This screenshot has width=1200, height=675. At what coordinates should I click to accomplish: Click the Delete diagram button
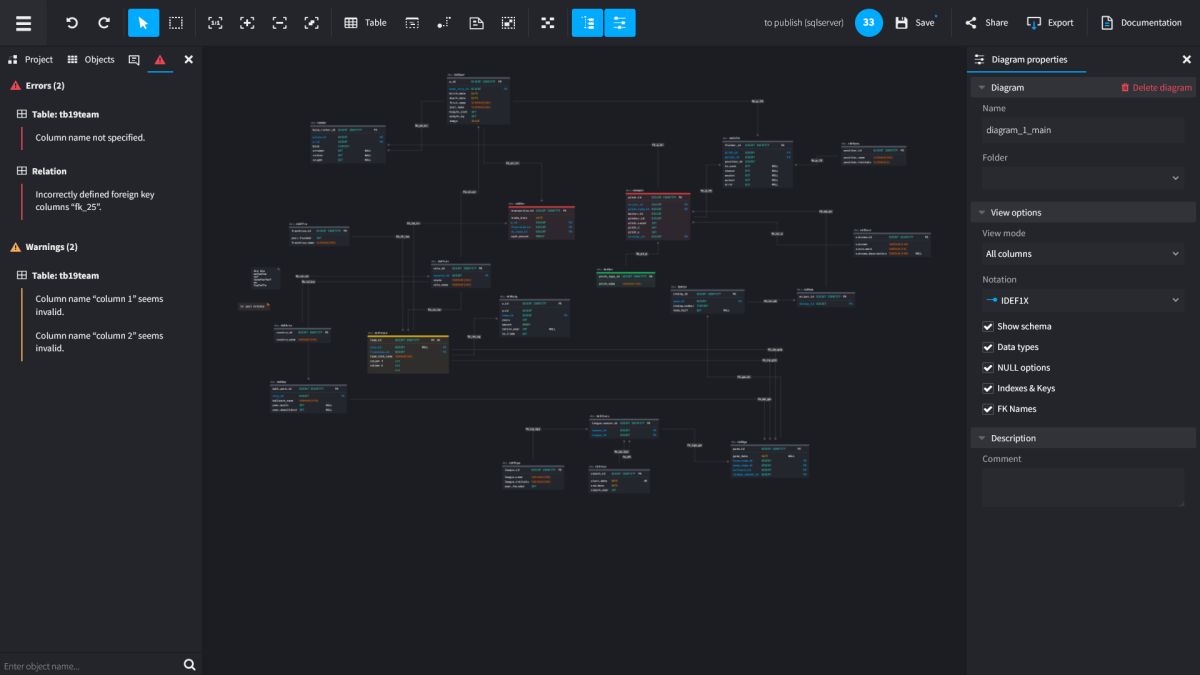pos(1155,87)
